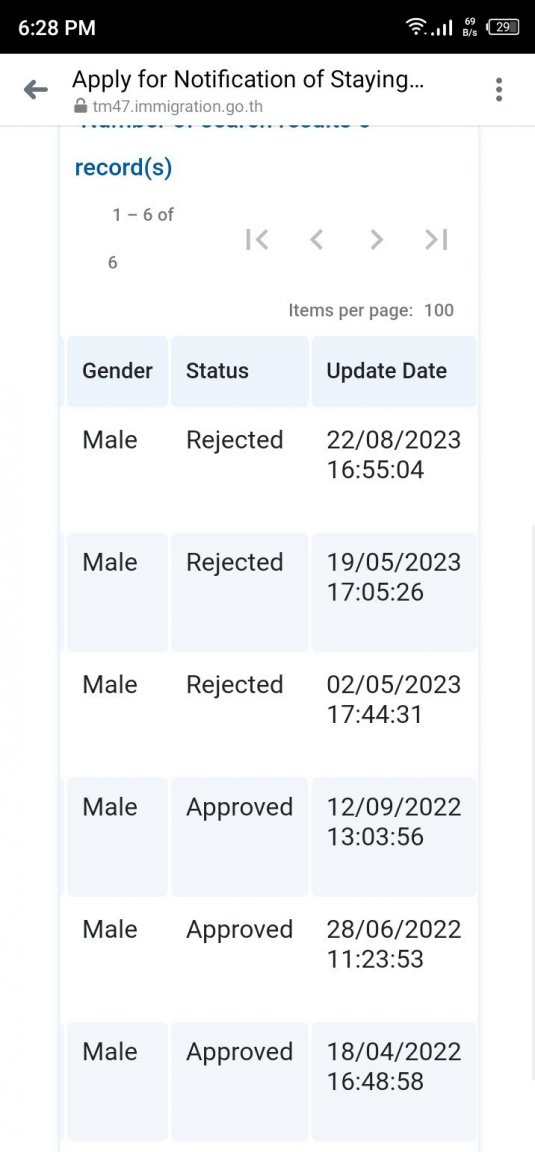Select the row approved on 28/06/2022
This screenshot has height=1152, width=535.
click(x=271, y=959)
